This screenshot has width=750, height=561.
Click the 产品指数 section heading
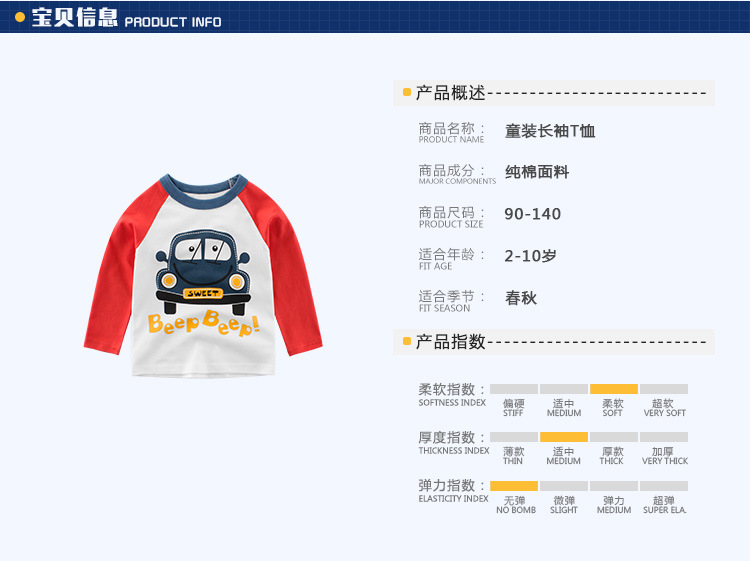(450, 341)
